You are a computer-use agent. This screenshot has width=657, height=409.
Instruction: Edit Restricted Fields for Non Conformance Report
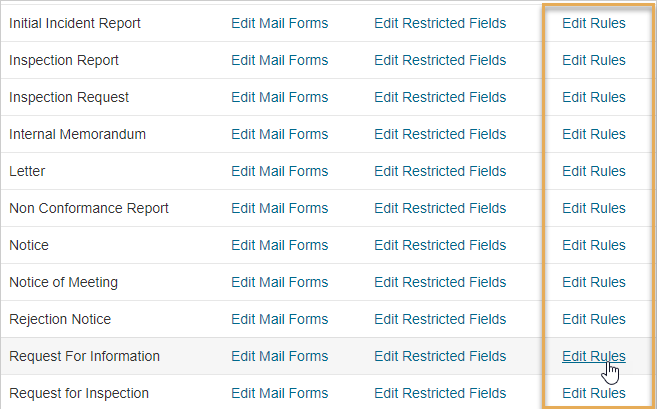(440, 208)
